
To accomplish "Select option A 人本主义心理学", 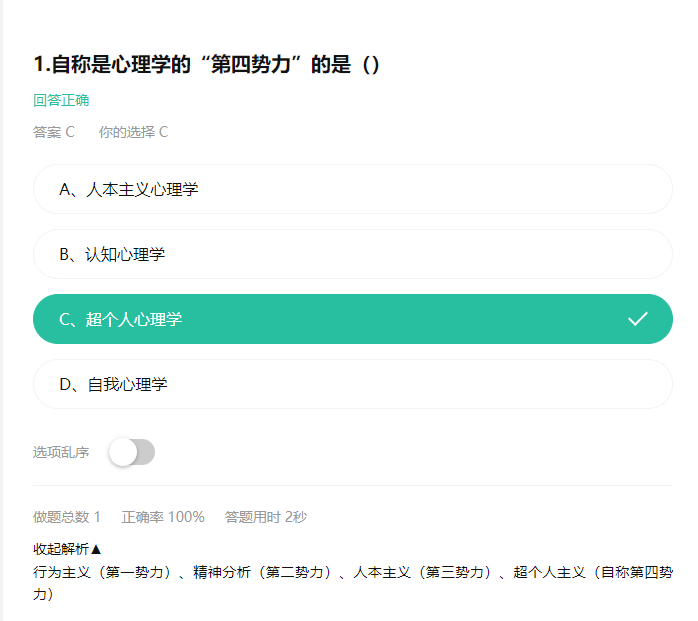I will (353, 189).
